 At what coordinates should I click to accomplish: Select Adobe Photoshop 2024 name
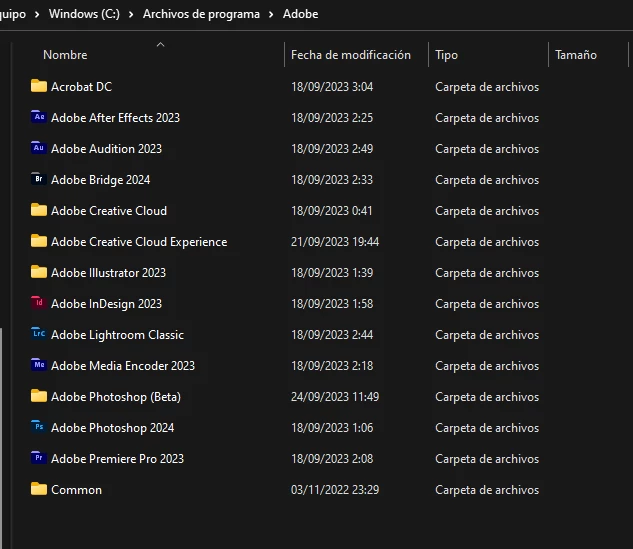113,428
